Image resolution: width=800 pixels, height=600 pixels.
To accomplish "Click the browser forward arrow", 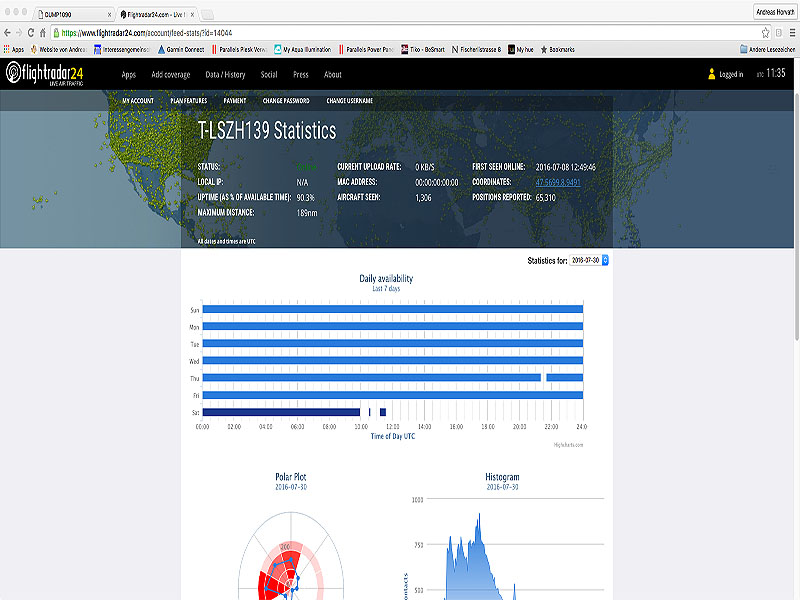I will click(x=19, y=33).
